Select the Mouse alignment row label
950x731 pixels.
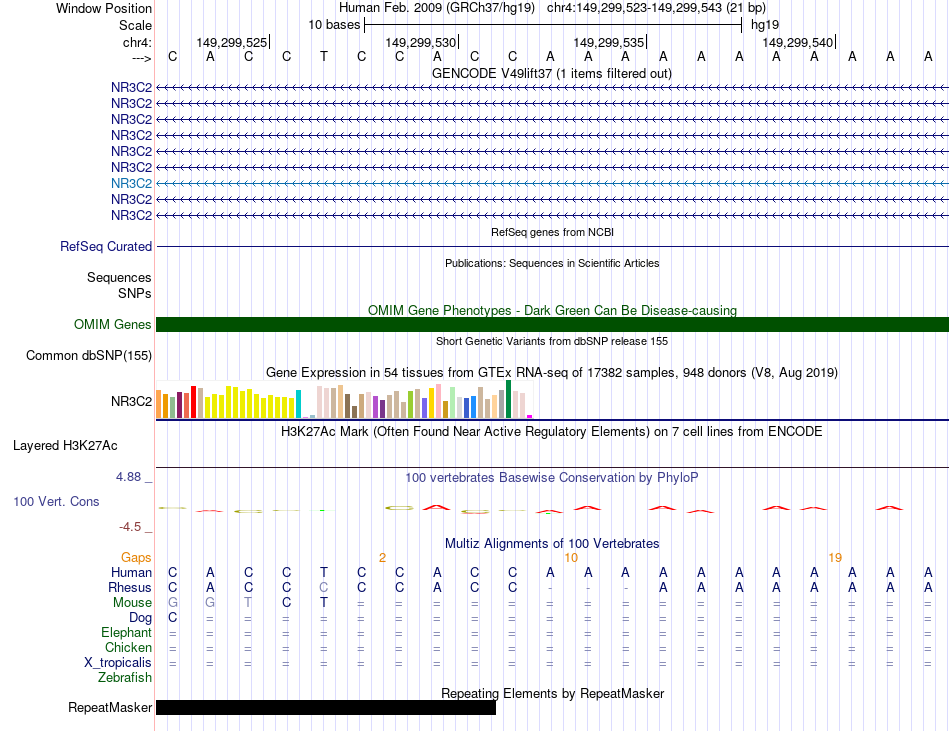point(132,603)
